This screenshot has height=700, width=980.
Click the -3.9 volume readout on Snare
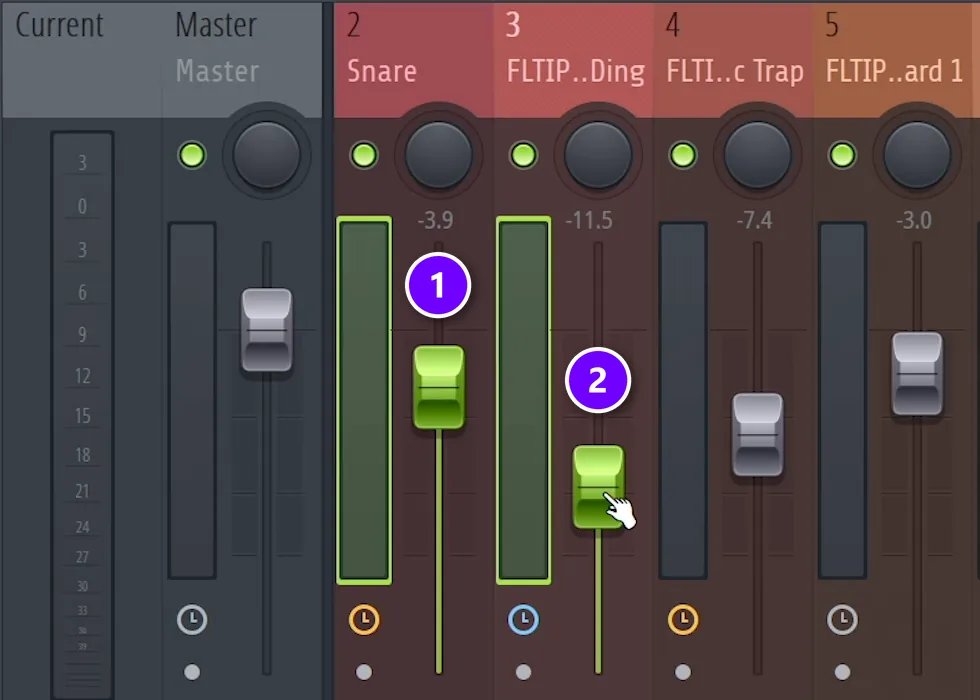click(x=435, y=221)
